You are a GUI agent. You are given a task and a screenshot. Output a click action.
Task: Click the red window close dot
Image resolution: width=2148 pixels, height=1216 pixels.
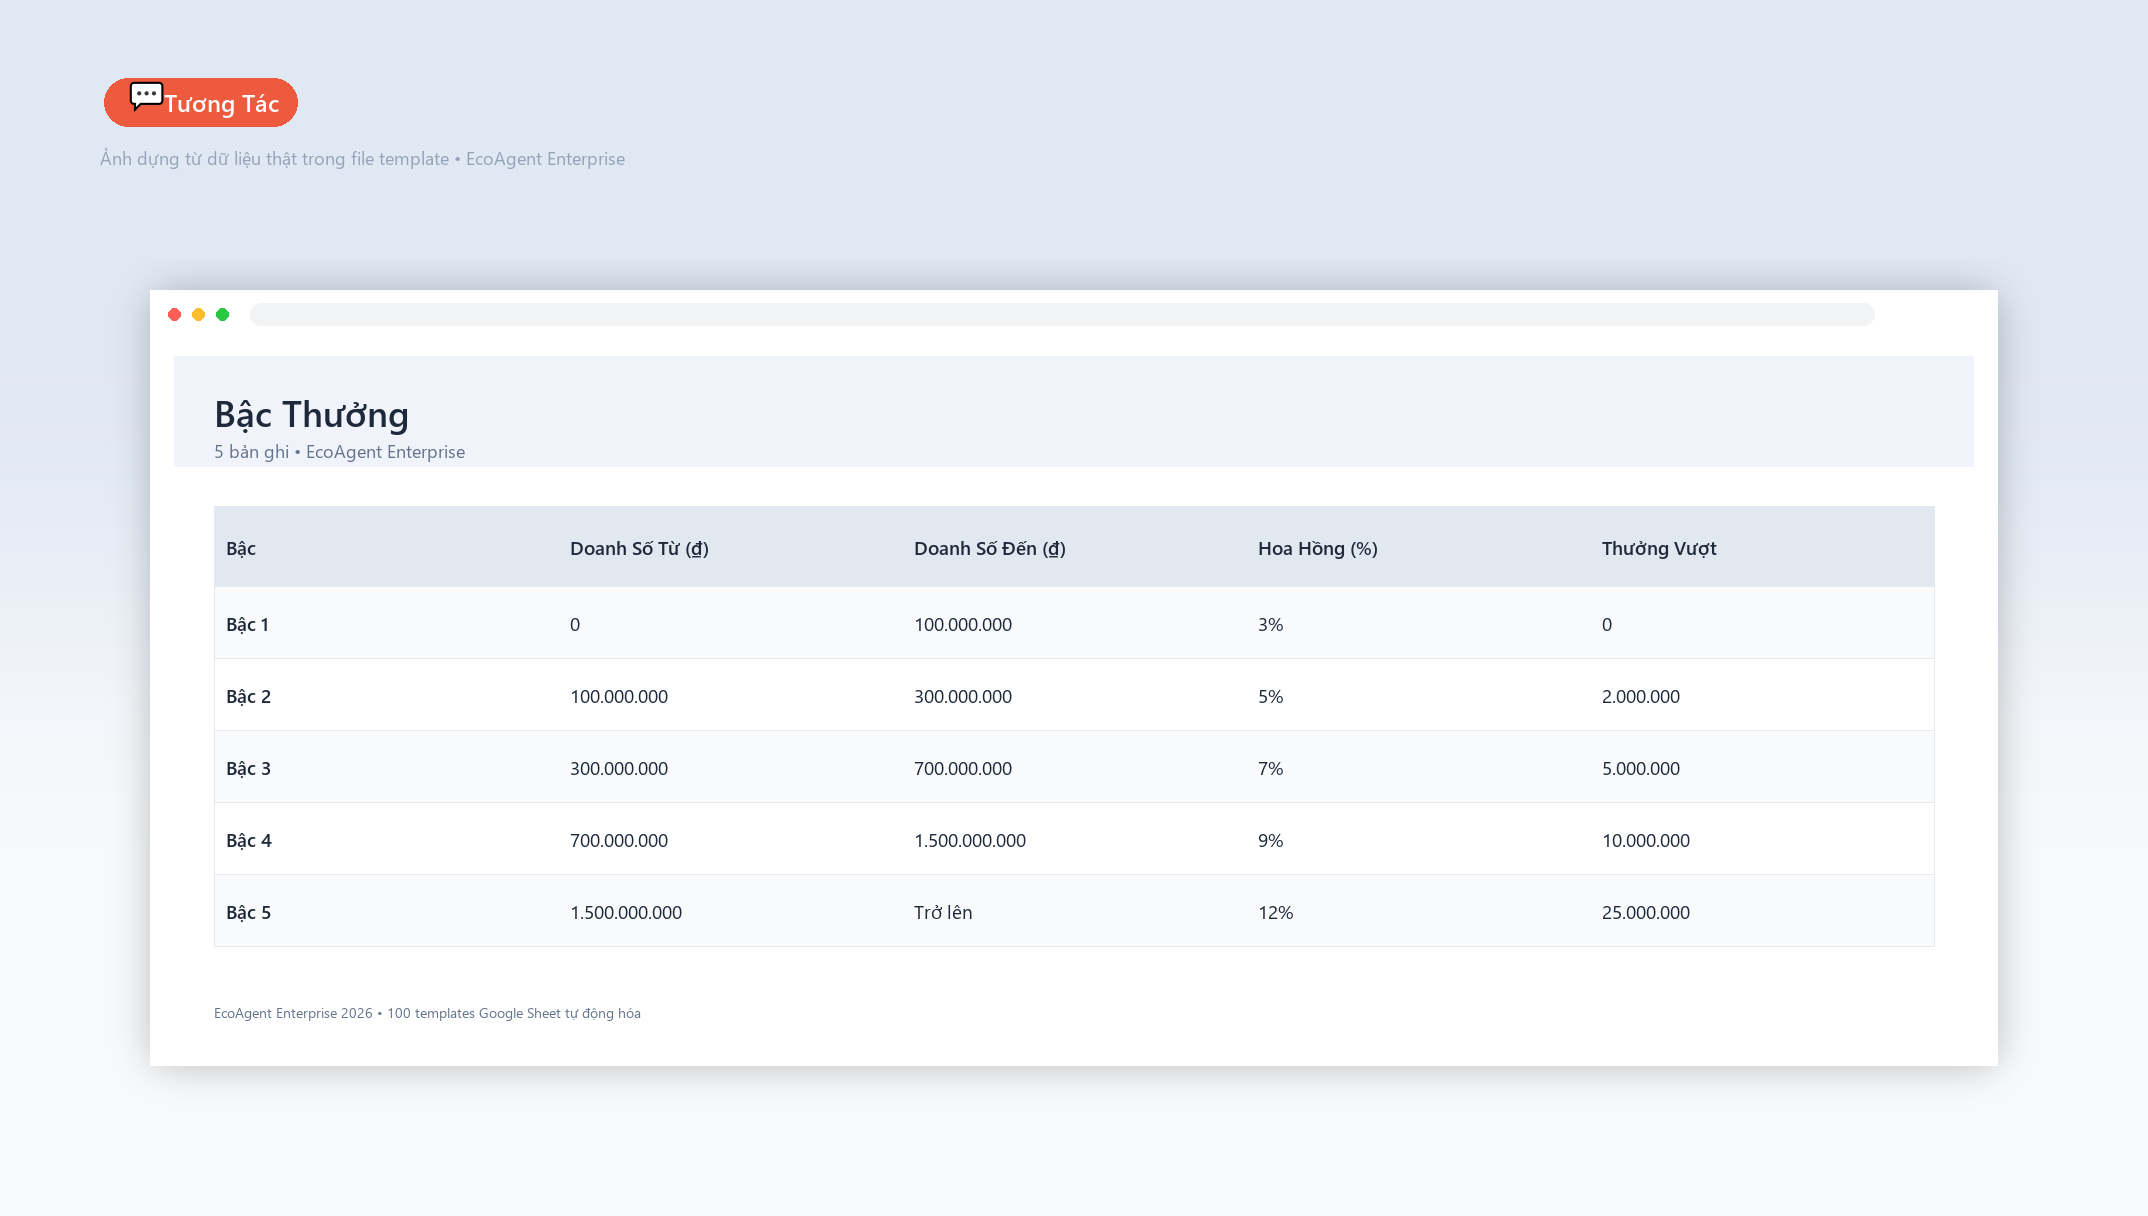coord(175,315)
